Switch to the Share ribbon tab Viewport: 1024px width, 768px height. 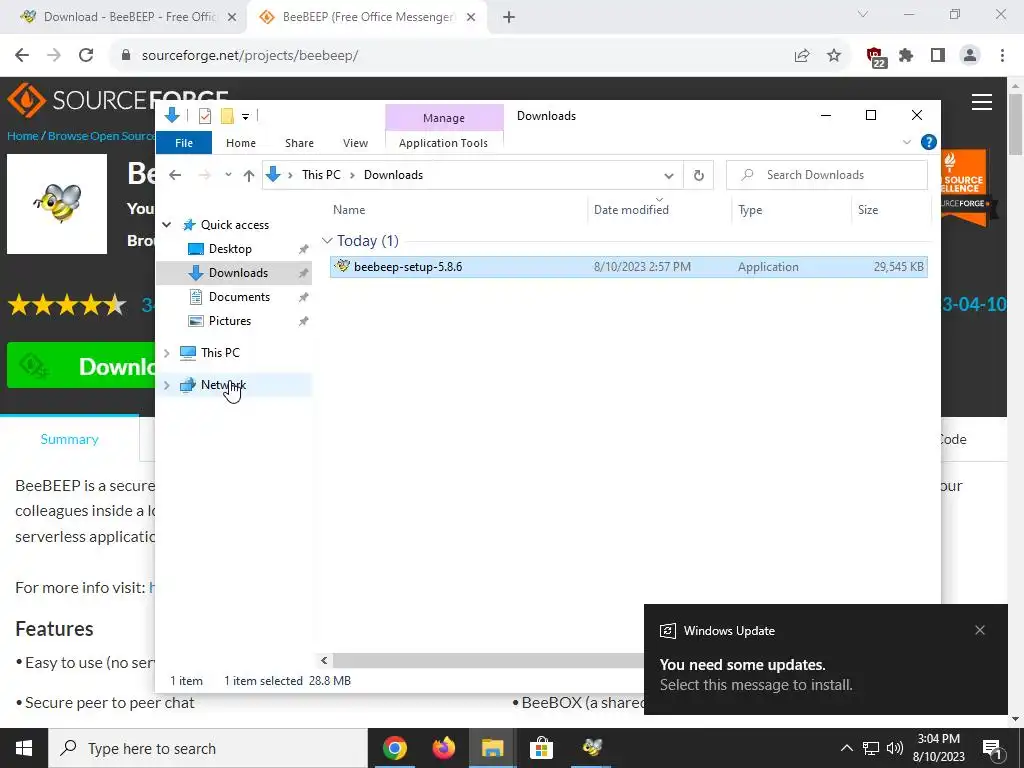(299, 143)
